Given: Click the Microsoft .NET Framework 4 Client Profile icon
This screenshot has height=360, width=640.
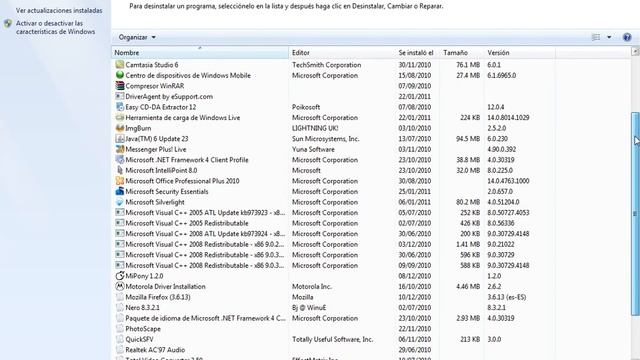Looking at the screenshot, I should 120,160.
